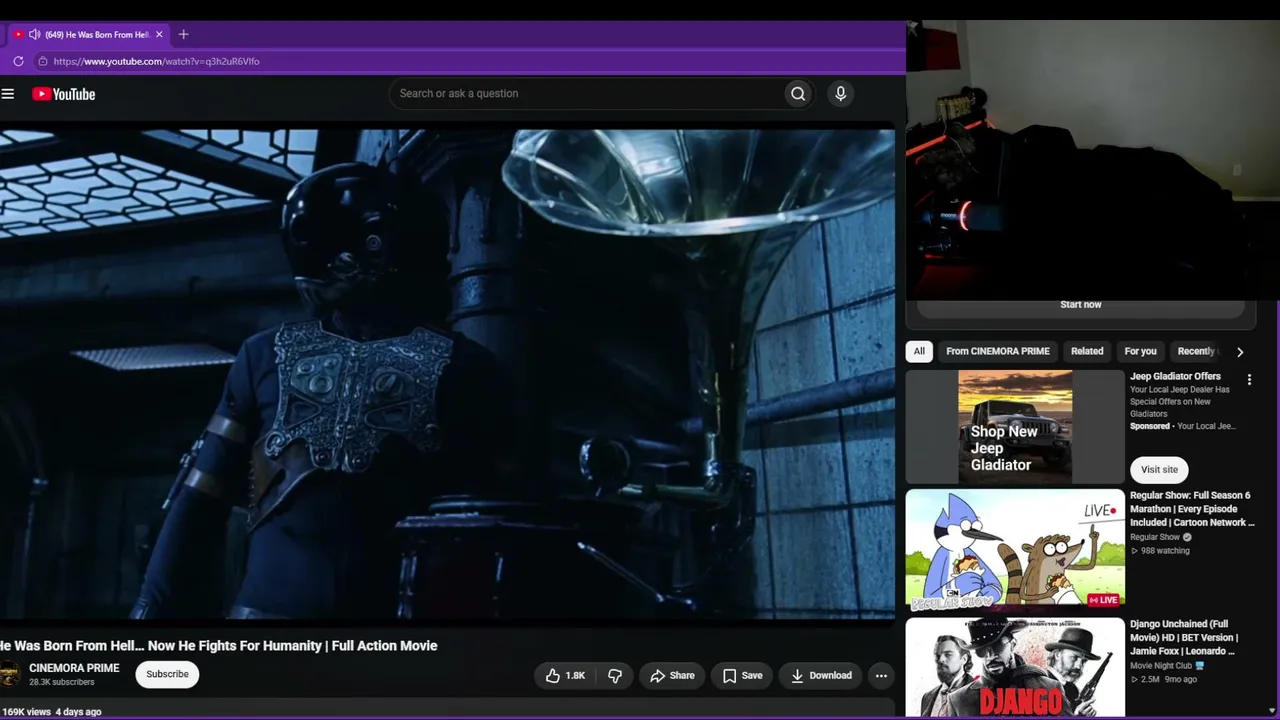The image size is (1280, 720).
Task: Open the 'Regular Show' channel name
Action: pos(1154,537)
